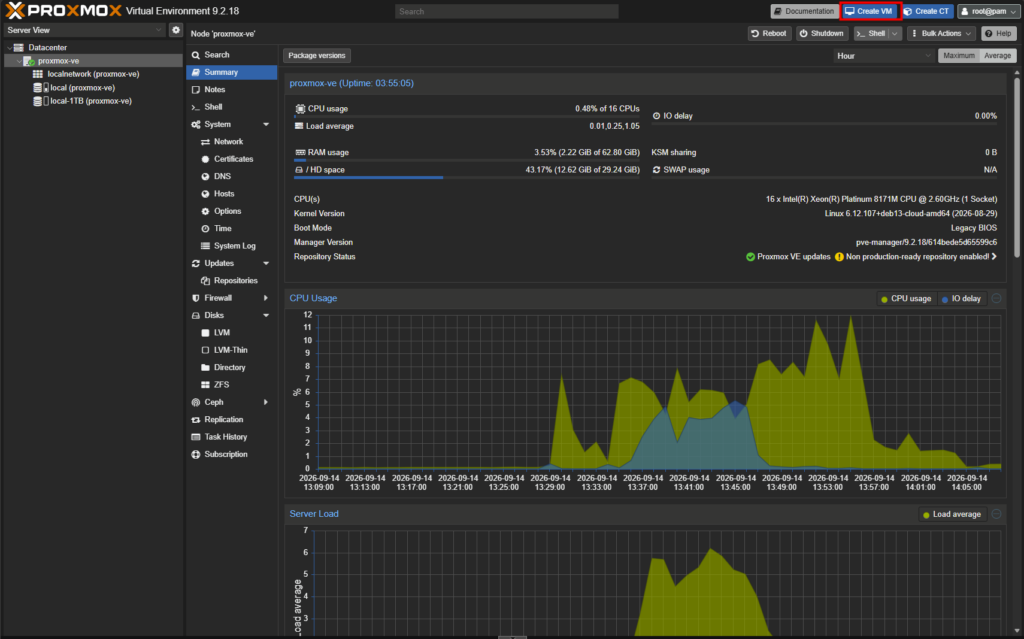1024x639 pixels.
Task: Click the Replication retweet icon
Action: point(196,420)
